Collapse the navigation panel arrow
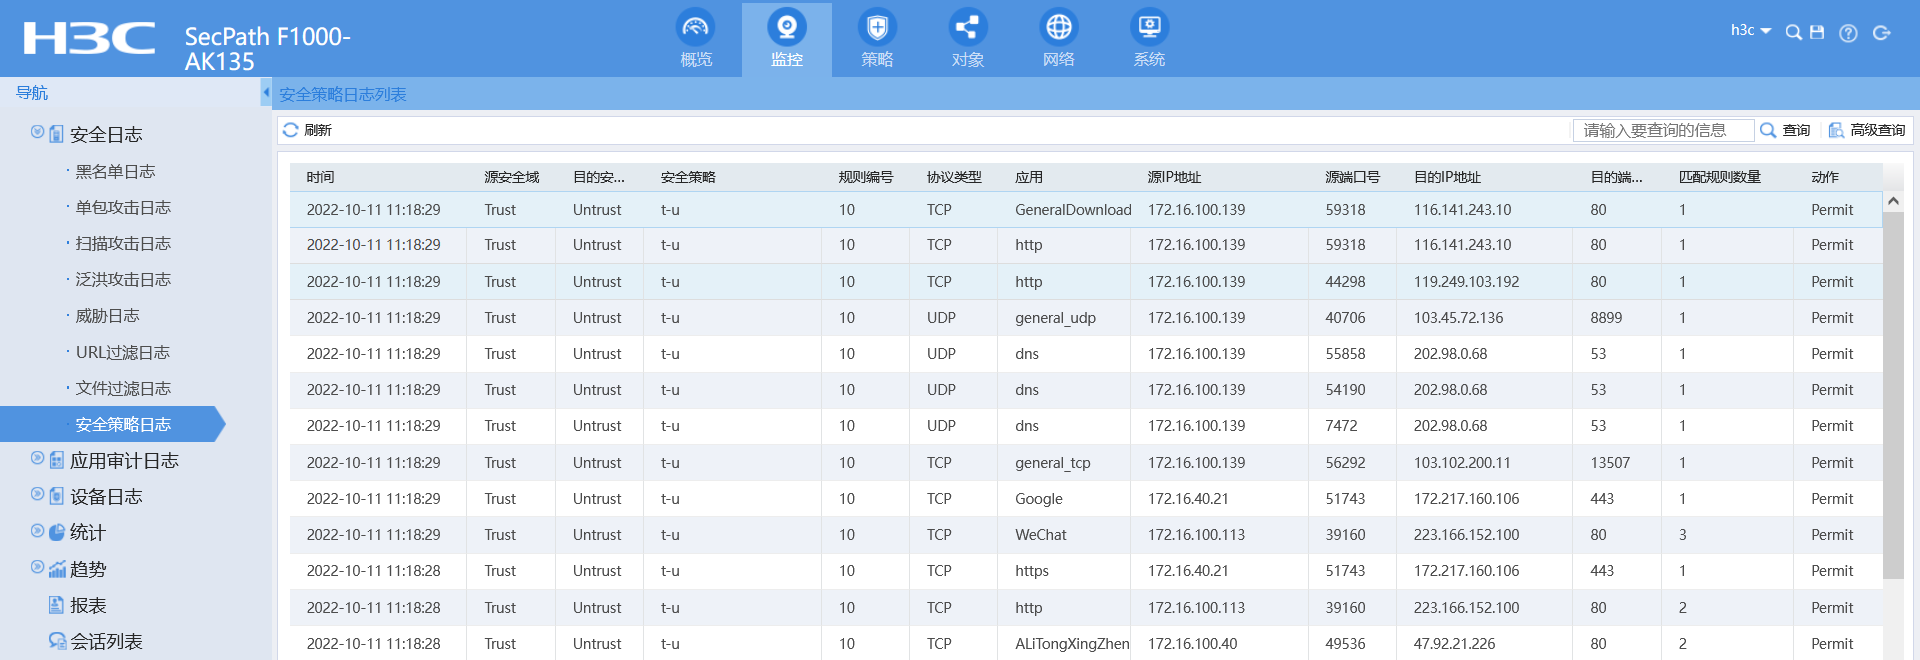The image size is (1920, 660). pos(266,92)
